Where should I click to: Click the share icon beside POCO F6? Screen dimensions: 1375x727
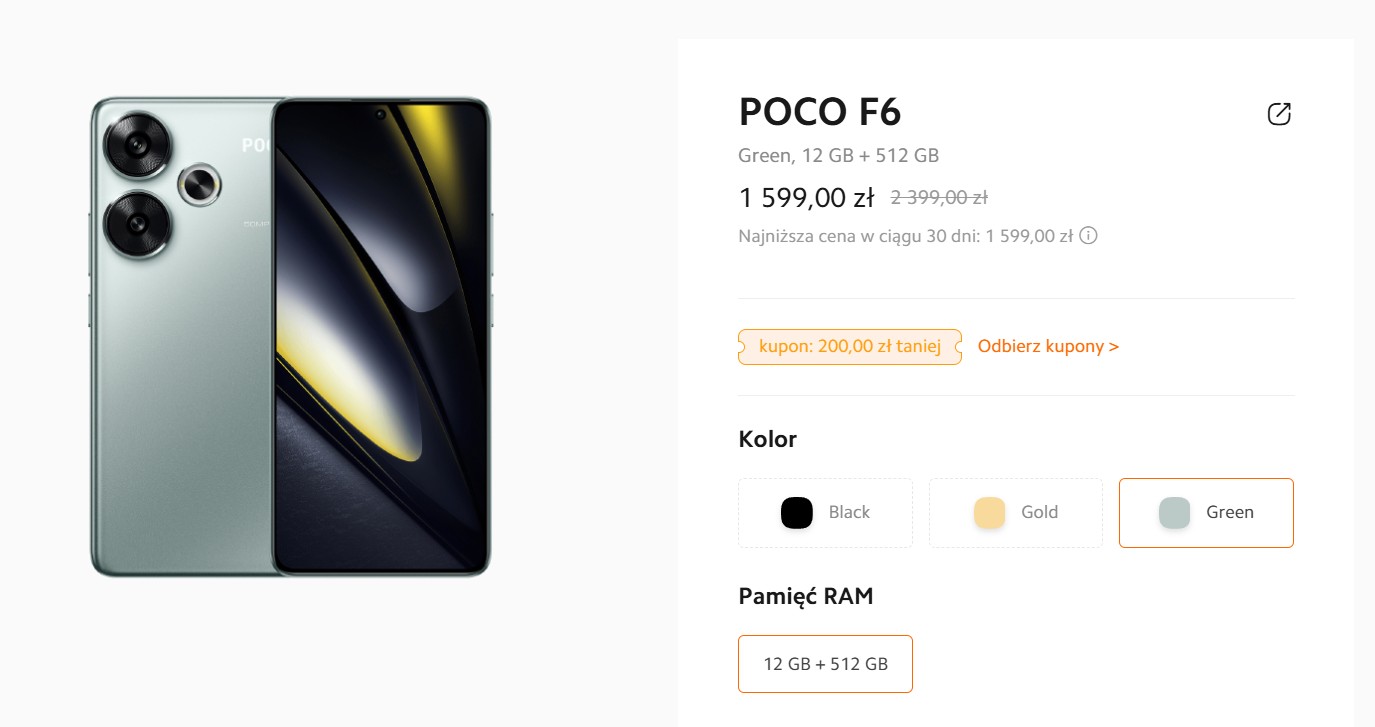coord(1279,114)
